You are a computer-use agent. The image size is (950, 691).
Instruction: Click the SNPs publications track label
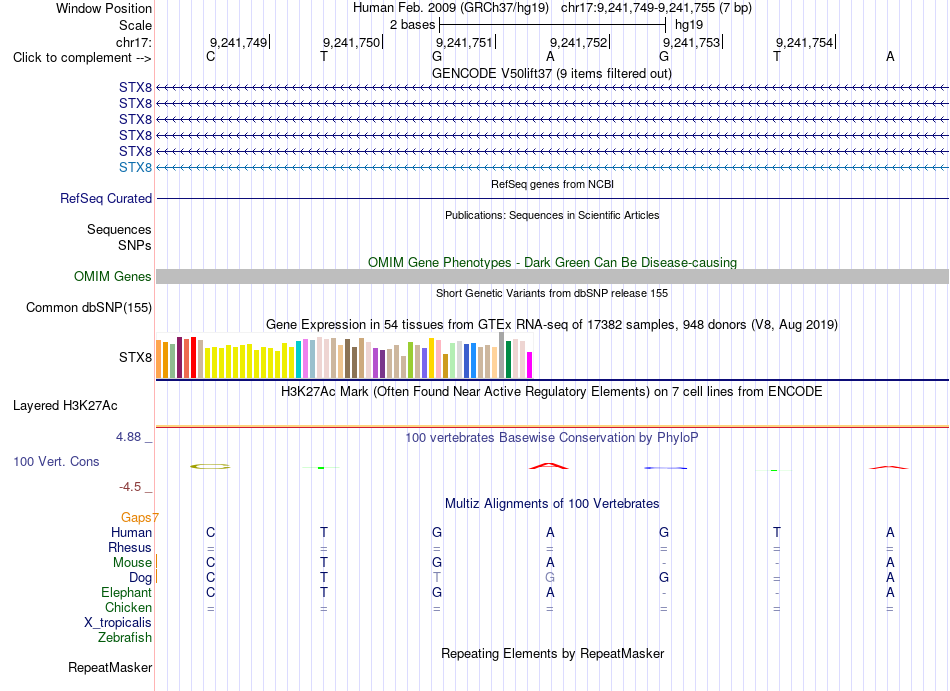point(135,245)
